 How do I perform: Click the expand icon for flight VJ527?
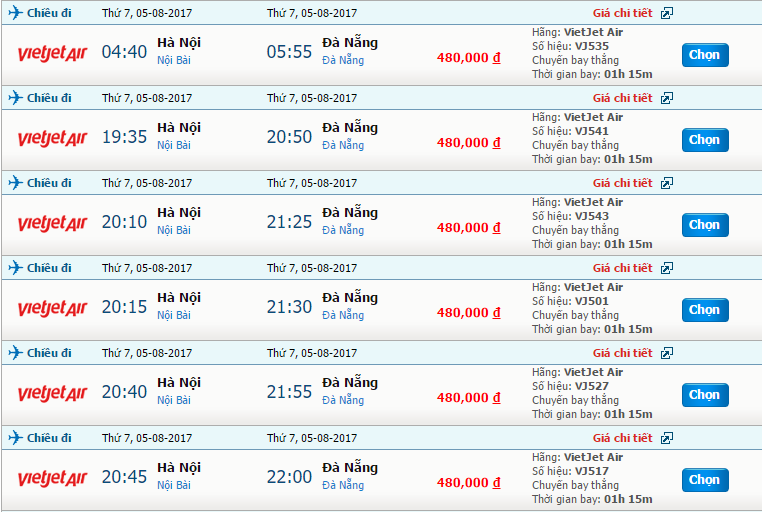coord(667,353)
